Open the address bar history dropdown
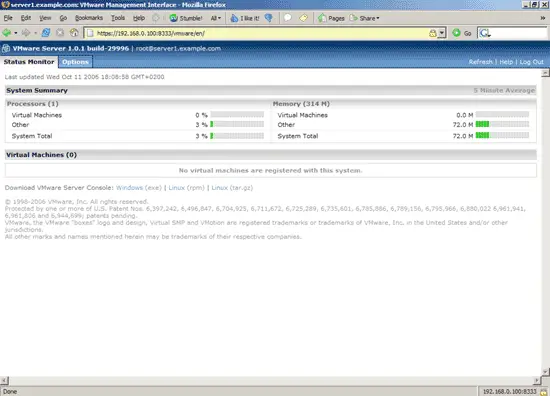The image size is (550, 396). point(442,33)
